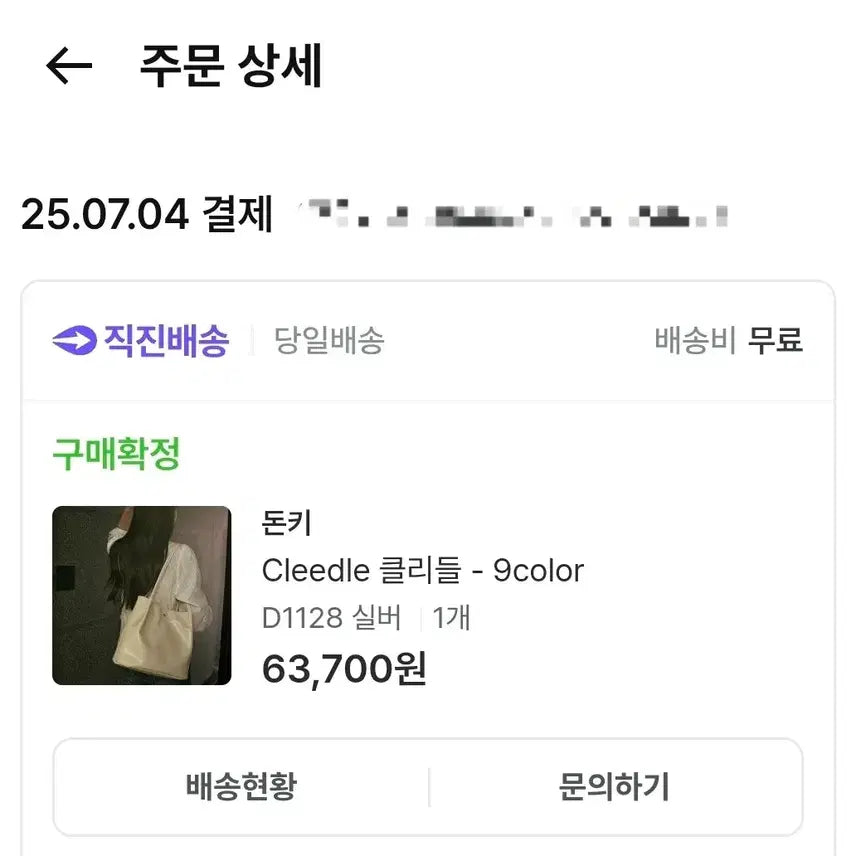This screenshot has width=856, height=856.
Task: Tap the 직진배송 text label
Action: [166, 341]
